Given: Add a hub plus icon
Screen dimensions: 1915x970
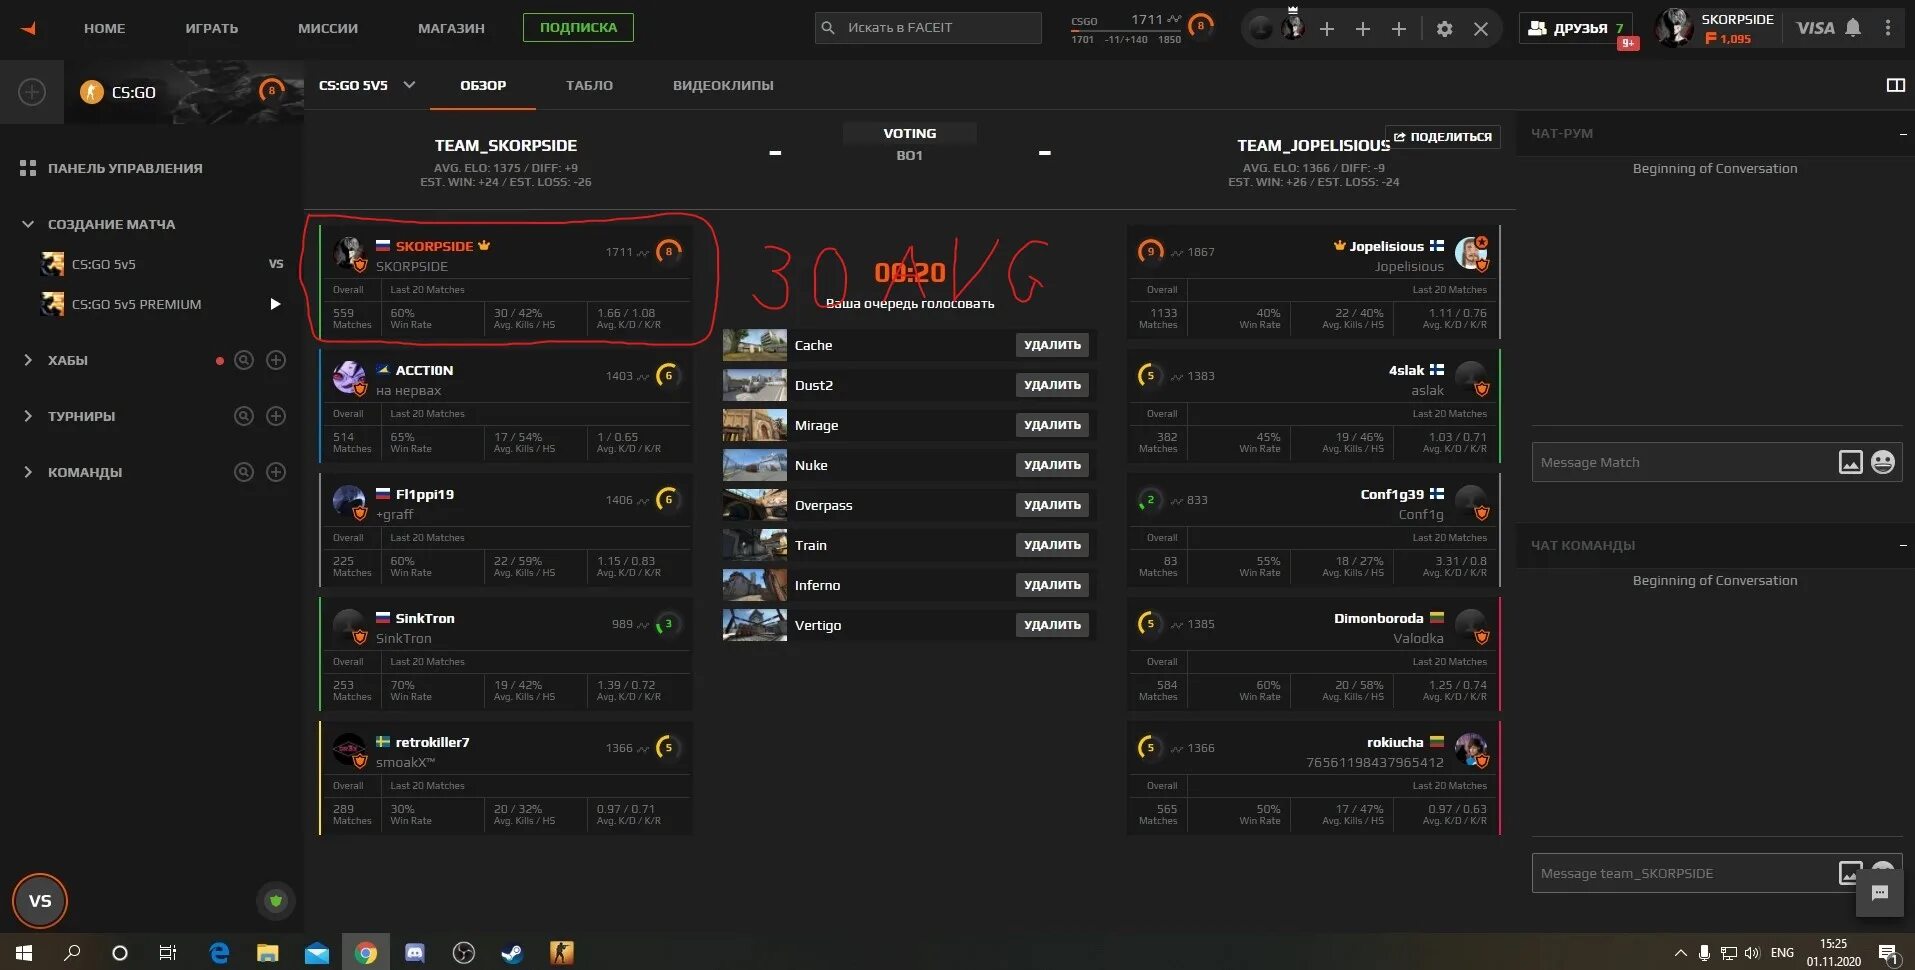Looking at the screenshot, I should tap(276, 360).
